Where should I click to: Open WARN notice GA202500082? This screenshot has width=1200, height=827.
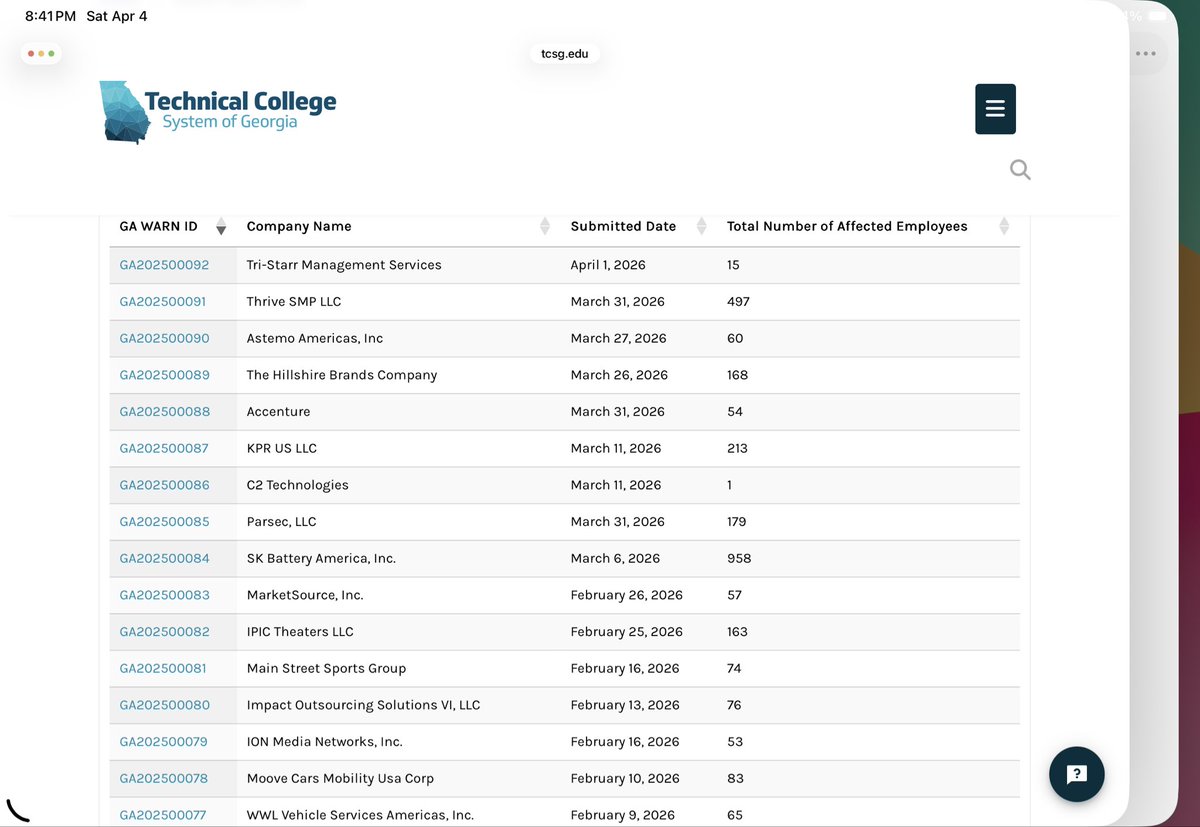pos(164,631)
